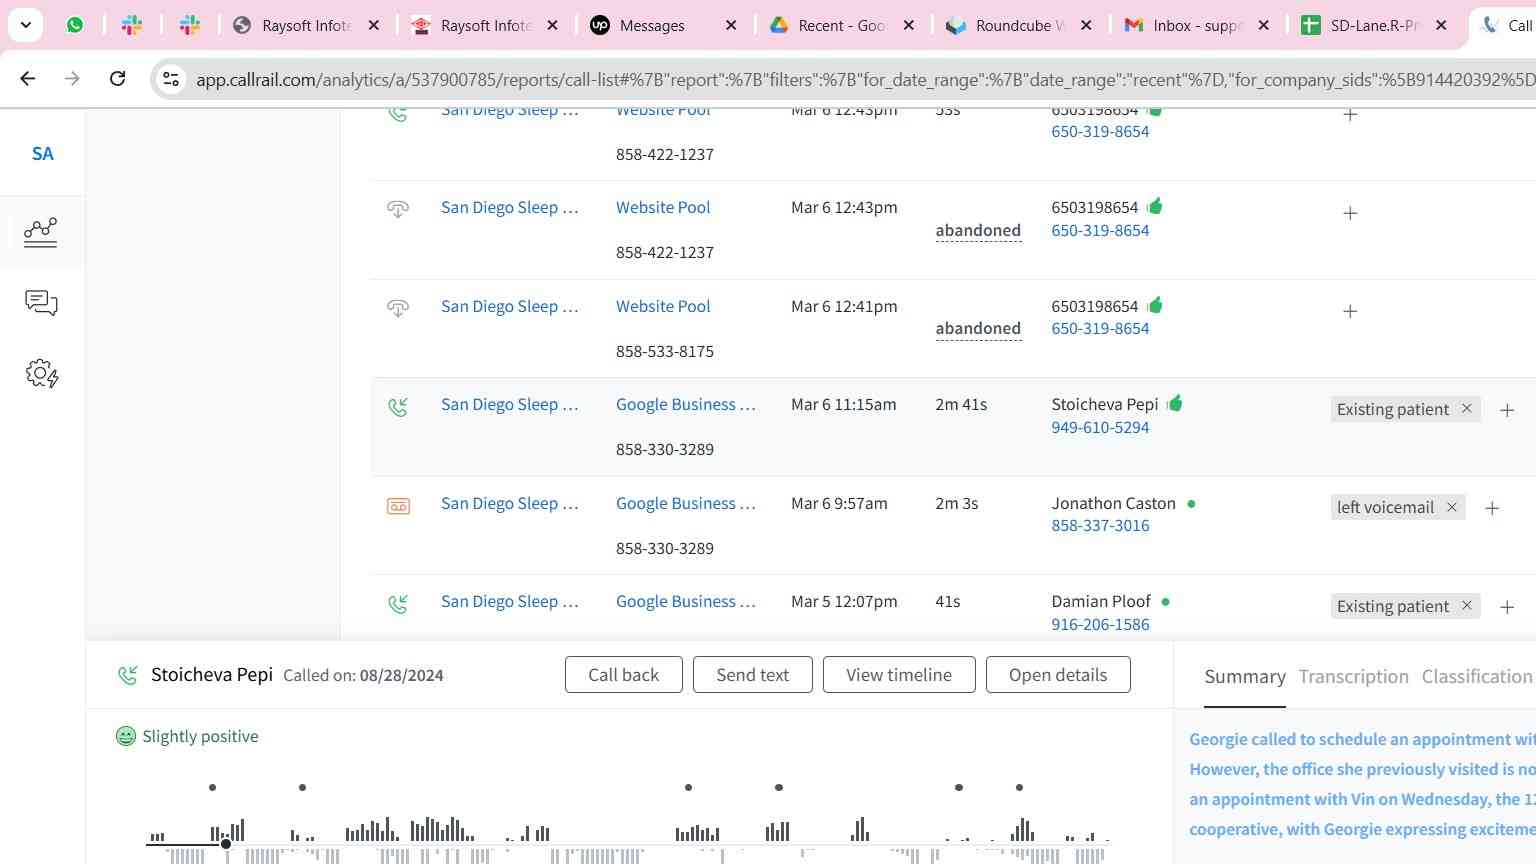
Task: Open San Diego Sleep company in Damian Ploof row
Action: point(510,602)
